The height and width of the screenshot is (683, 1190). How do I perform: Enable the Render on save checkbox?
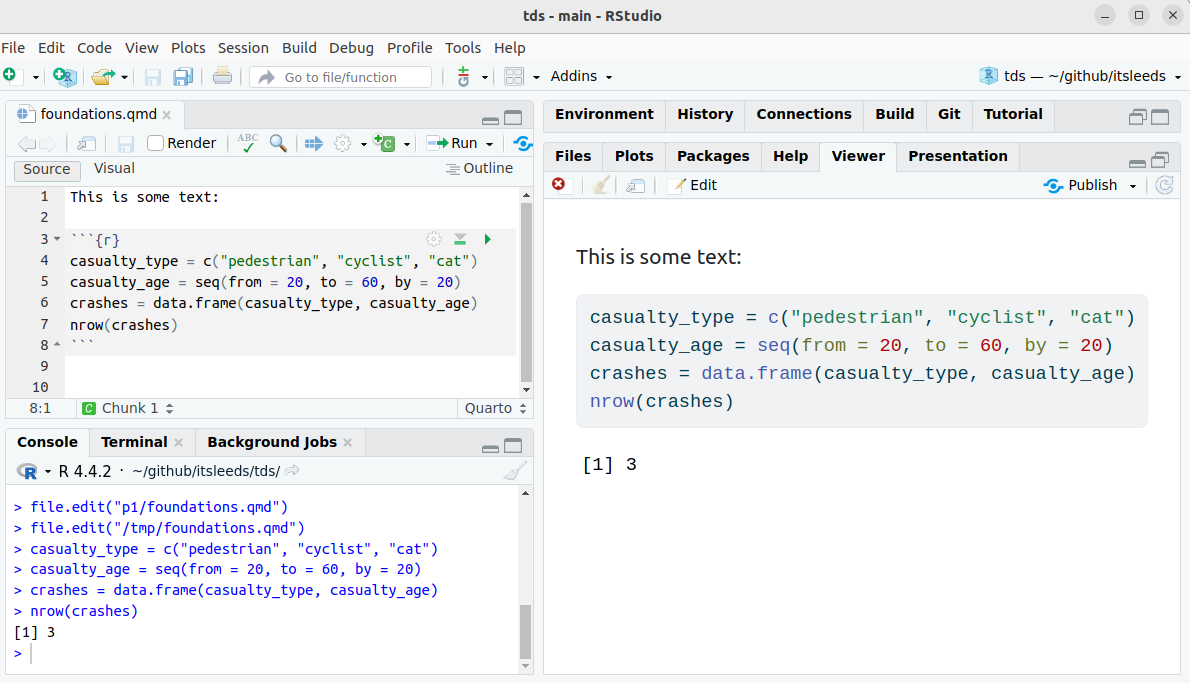pos(156,143)
